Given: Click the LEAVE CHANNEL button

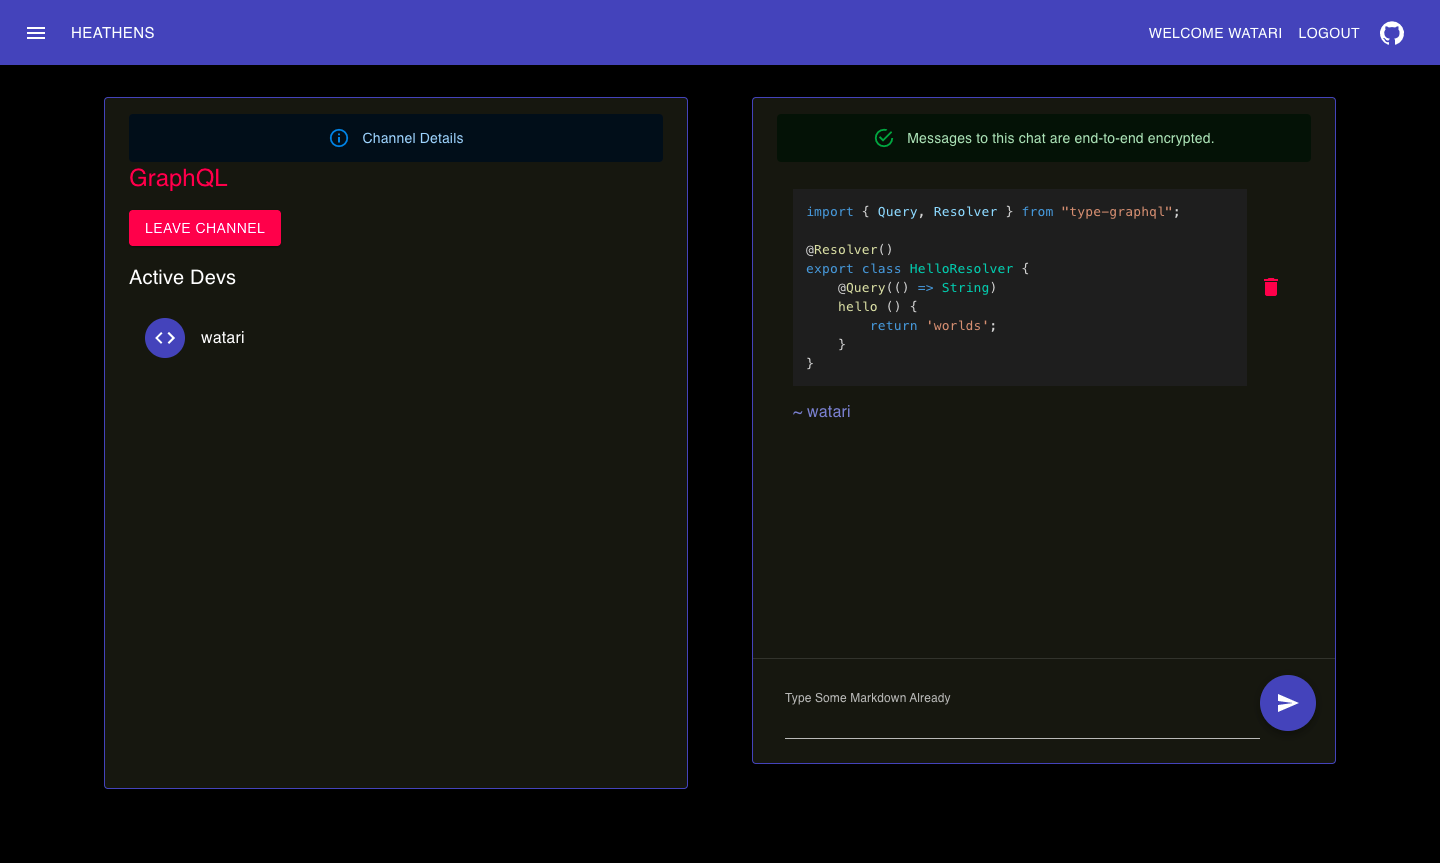Looking at the screenshot, I should pos(205,228).
